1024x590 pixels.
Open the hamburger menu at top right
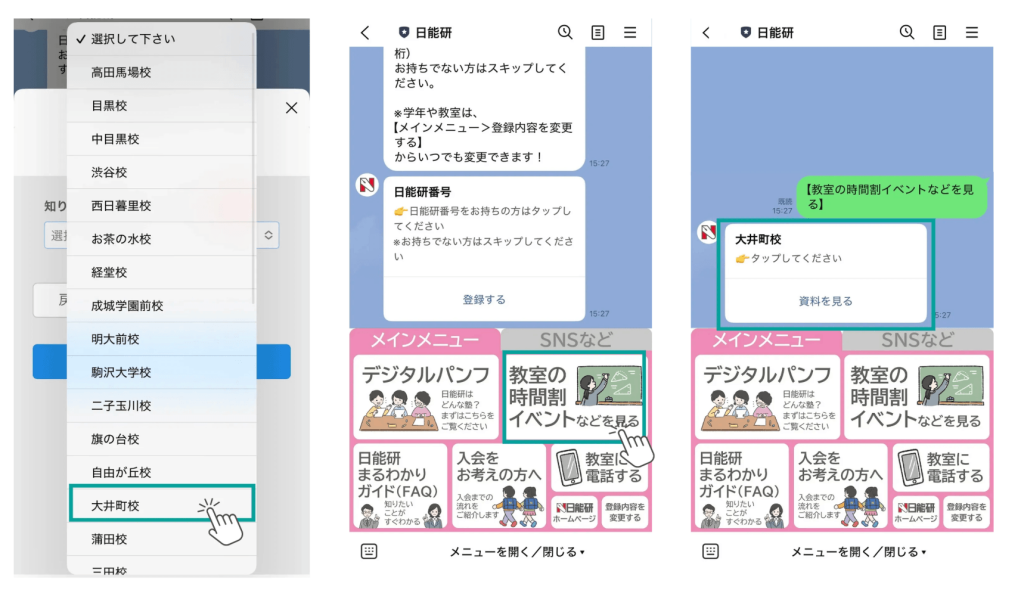[629, 32]
